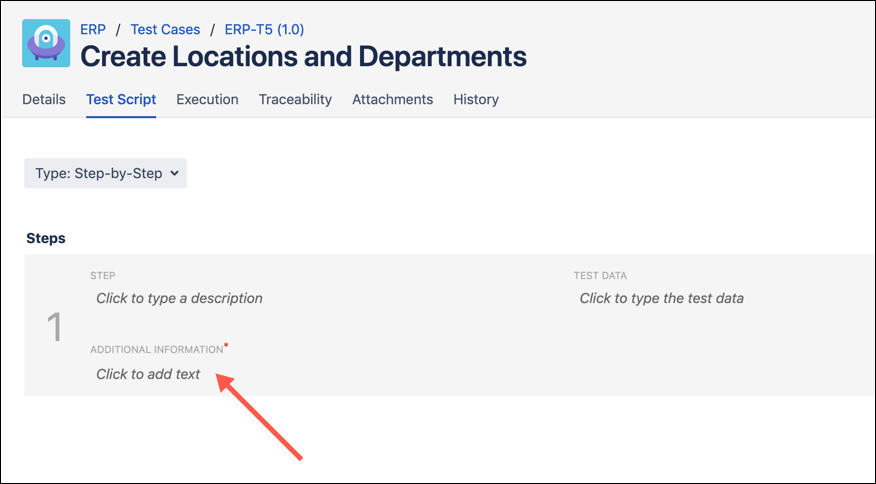Open the Attachments tab
The height and width of the screenshot is (484, 876).
click(392, 99)
